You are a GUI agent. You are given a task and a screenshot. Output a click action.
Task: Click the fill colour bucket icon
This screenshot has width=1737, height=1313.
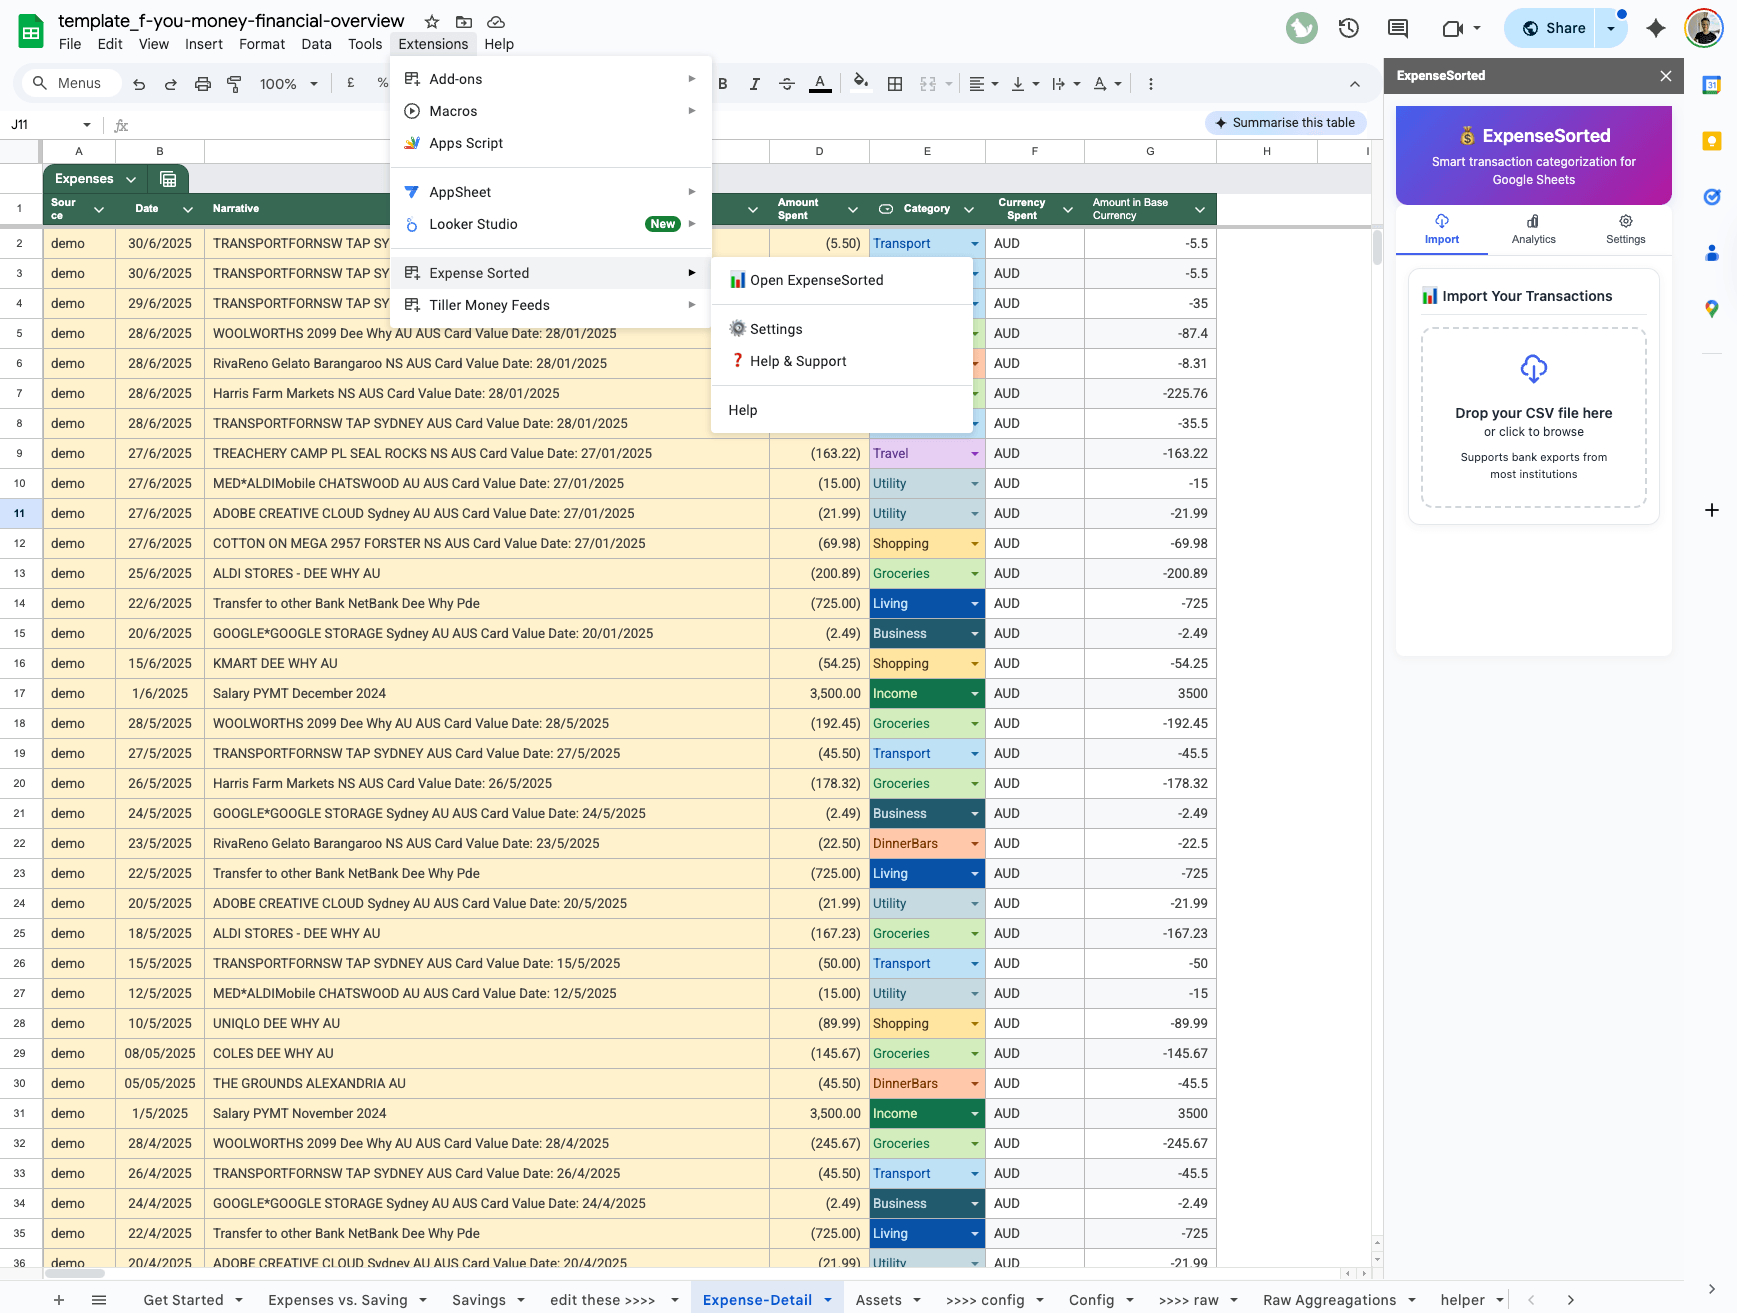pos(860,83)
